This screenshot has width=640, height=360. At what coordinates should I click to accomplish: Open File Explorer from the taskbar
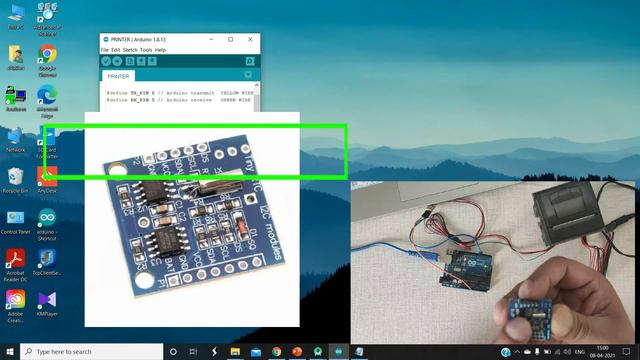coord(235,351)
